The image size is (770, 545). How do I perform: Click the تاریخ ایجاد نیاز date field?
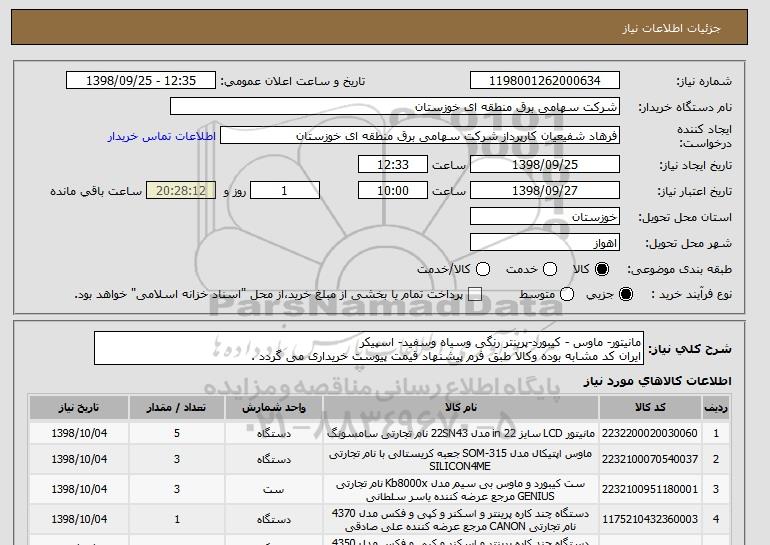(x=545, y=164)
